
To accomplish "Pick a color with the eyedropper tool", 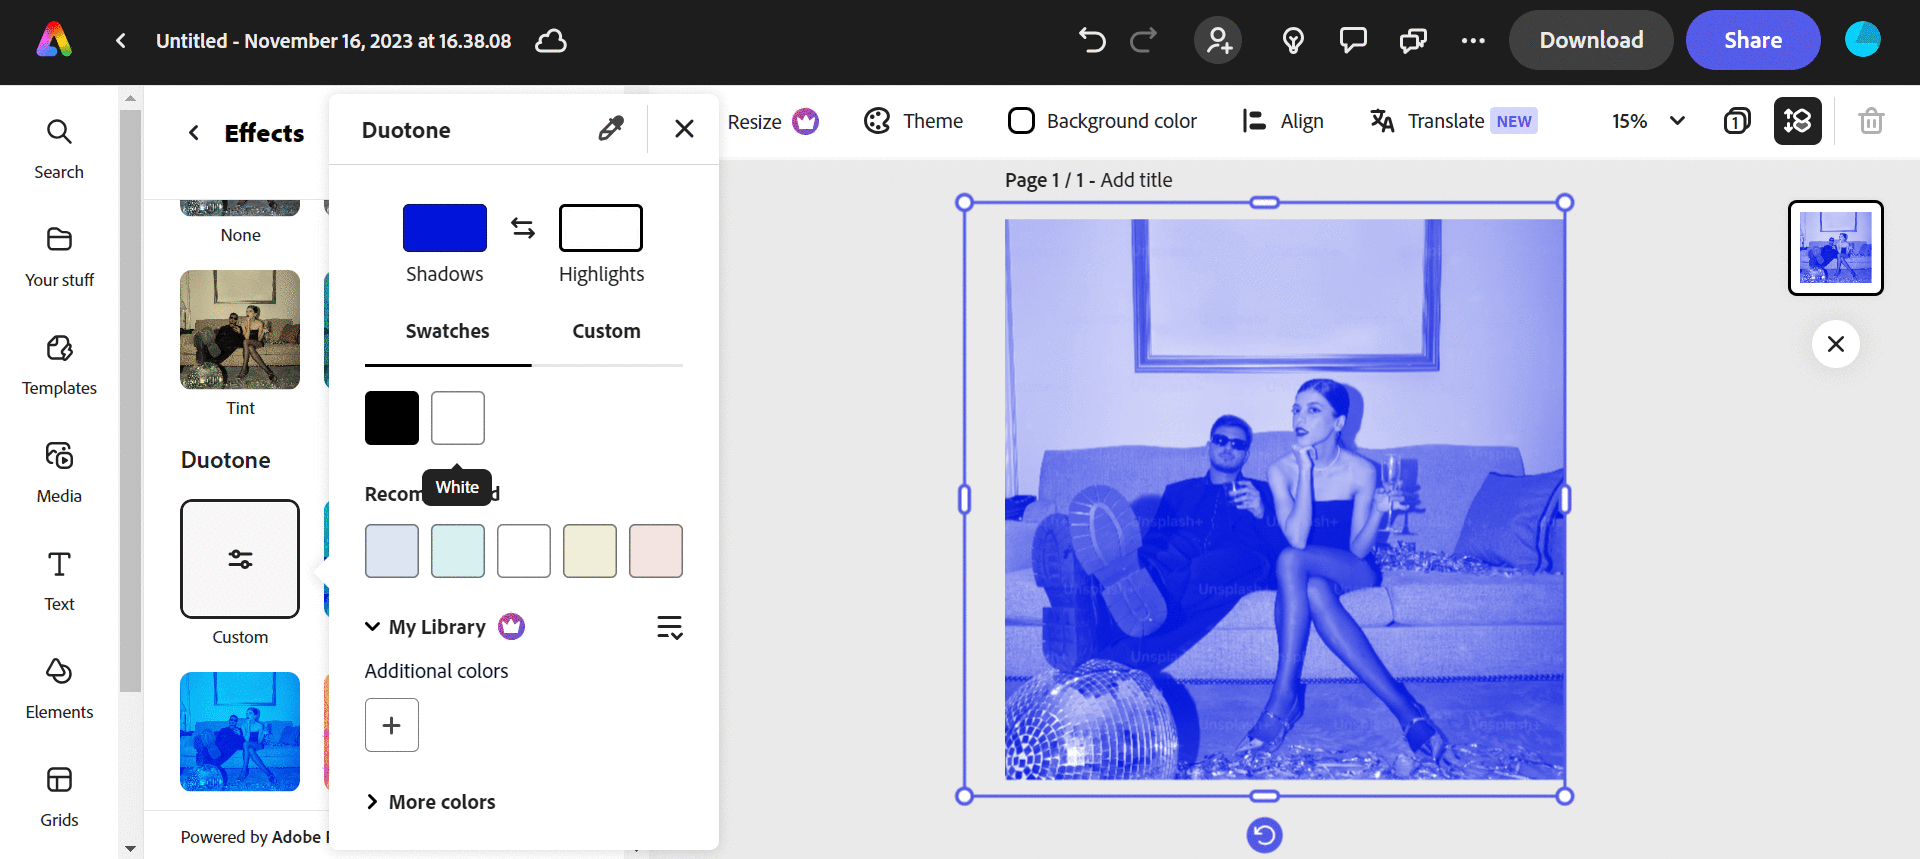I will click(611, 128).
